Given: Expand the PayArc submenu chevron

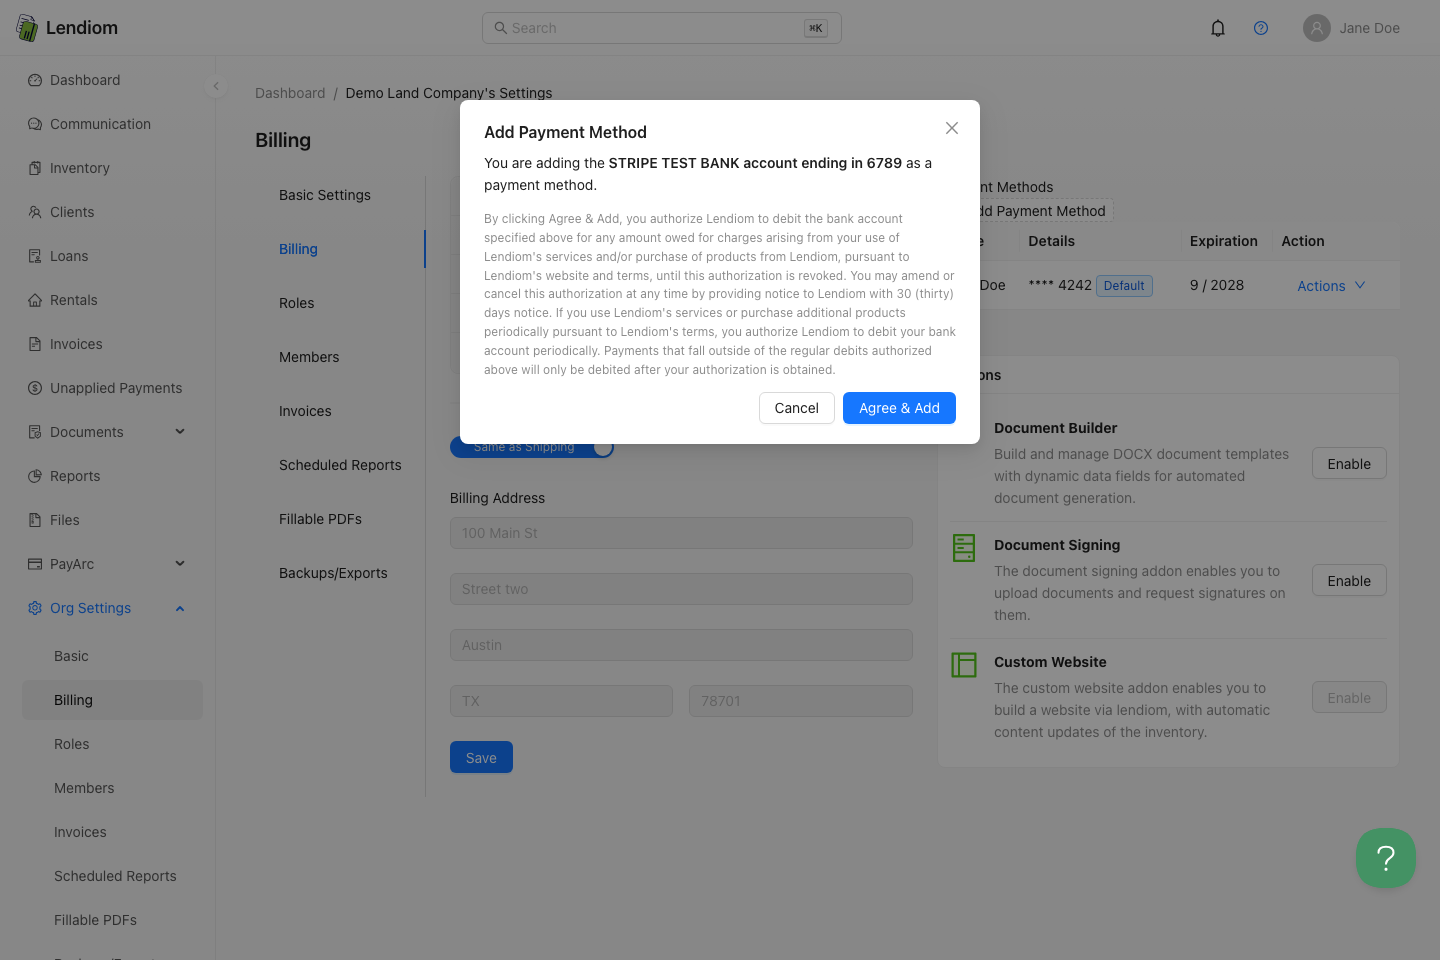Looking at the screenshot, I should tap(180, 564).
